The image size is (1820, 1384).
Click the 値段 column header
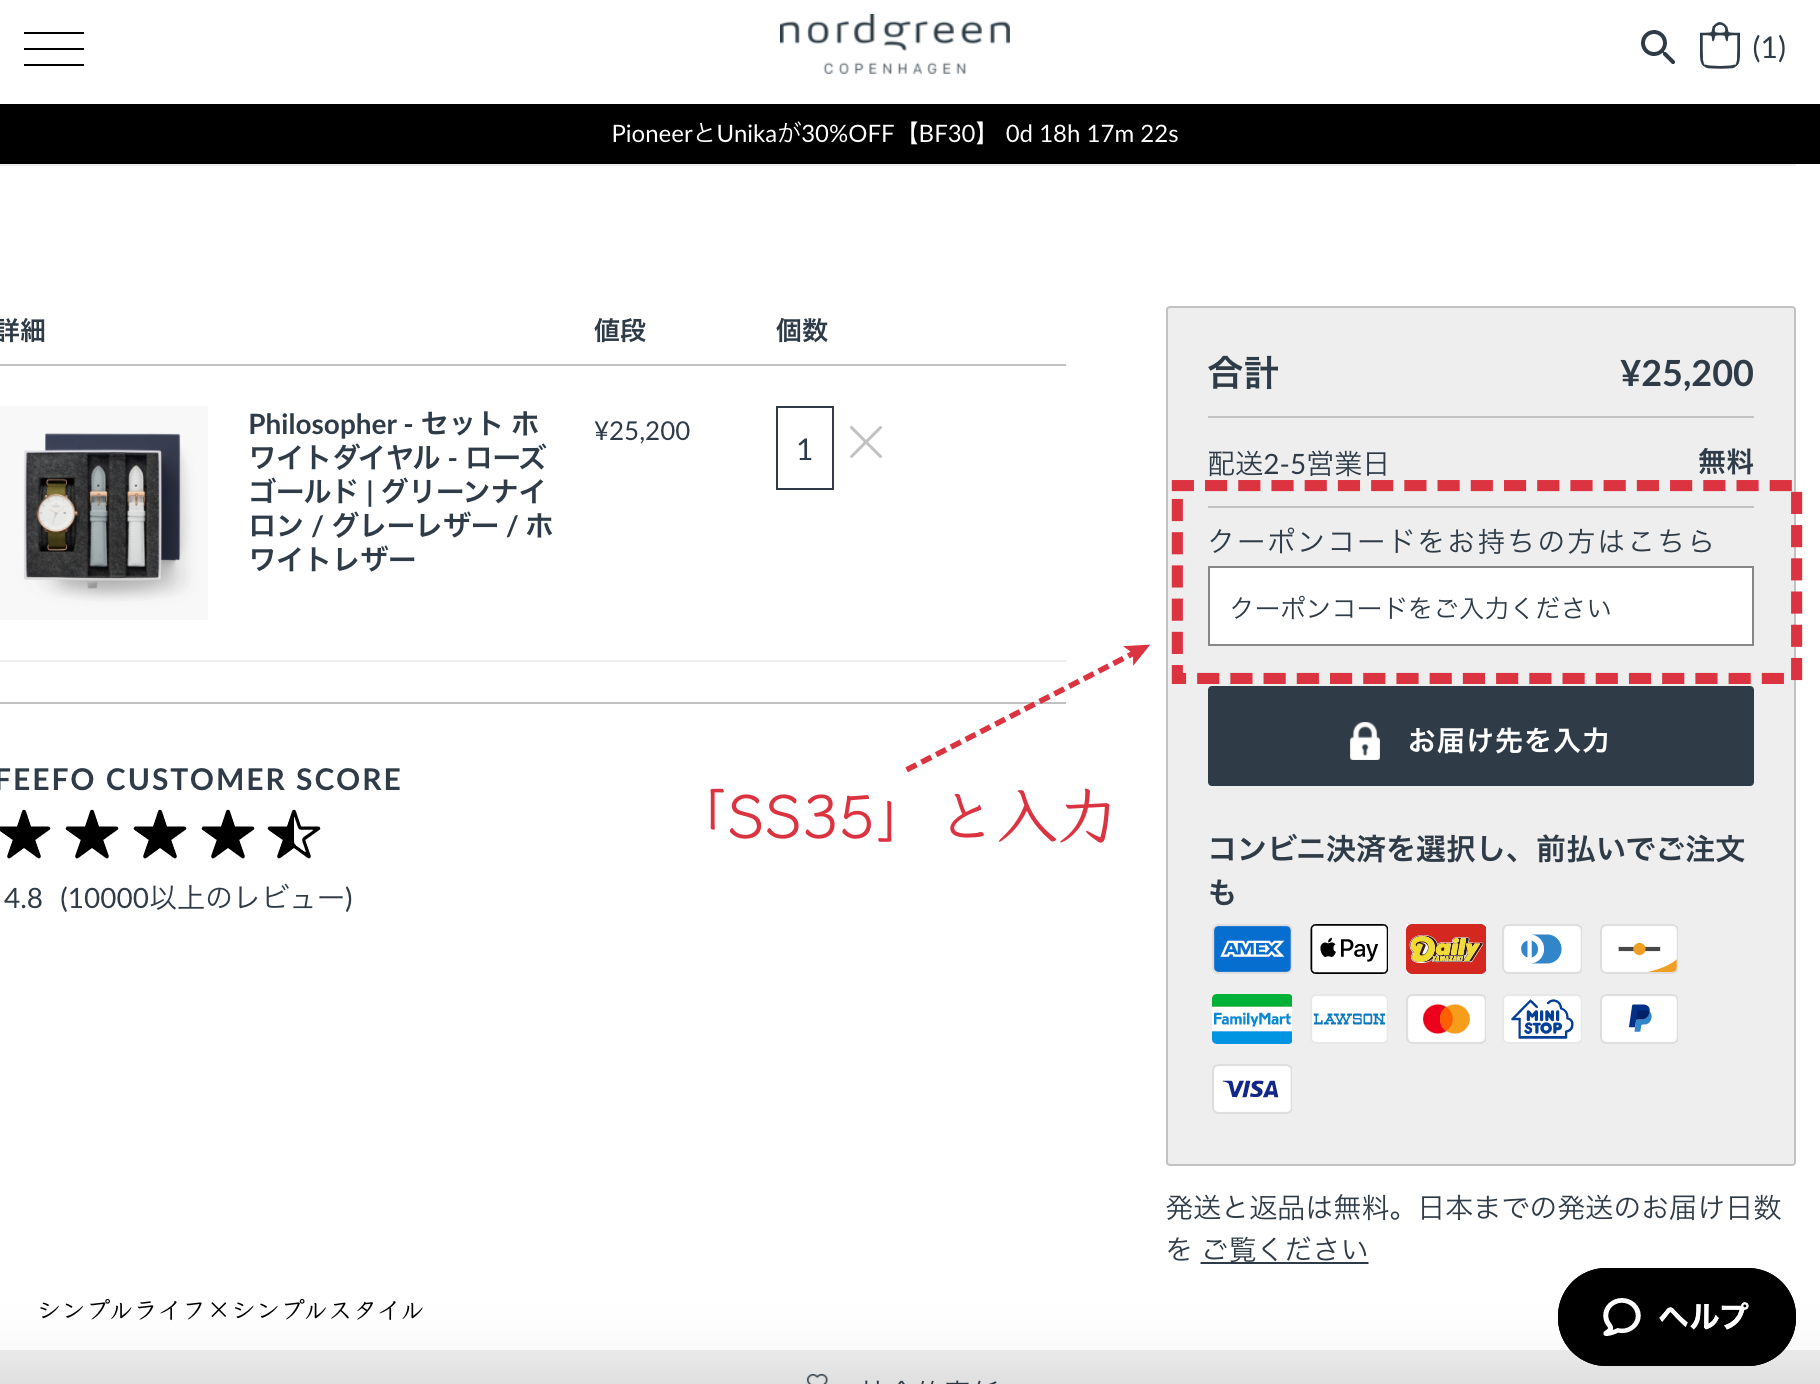click(x=620, y=330)
